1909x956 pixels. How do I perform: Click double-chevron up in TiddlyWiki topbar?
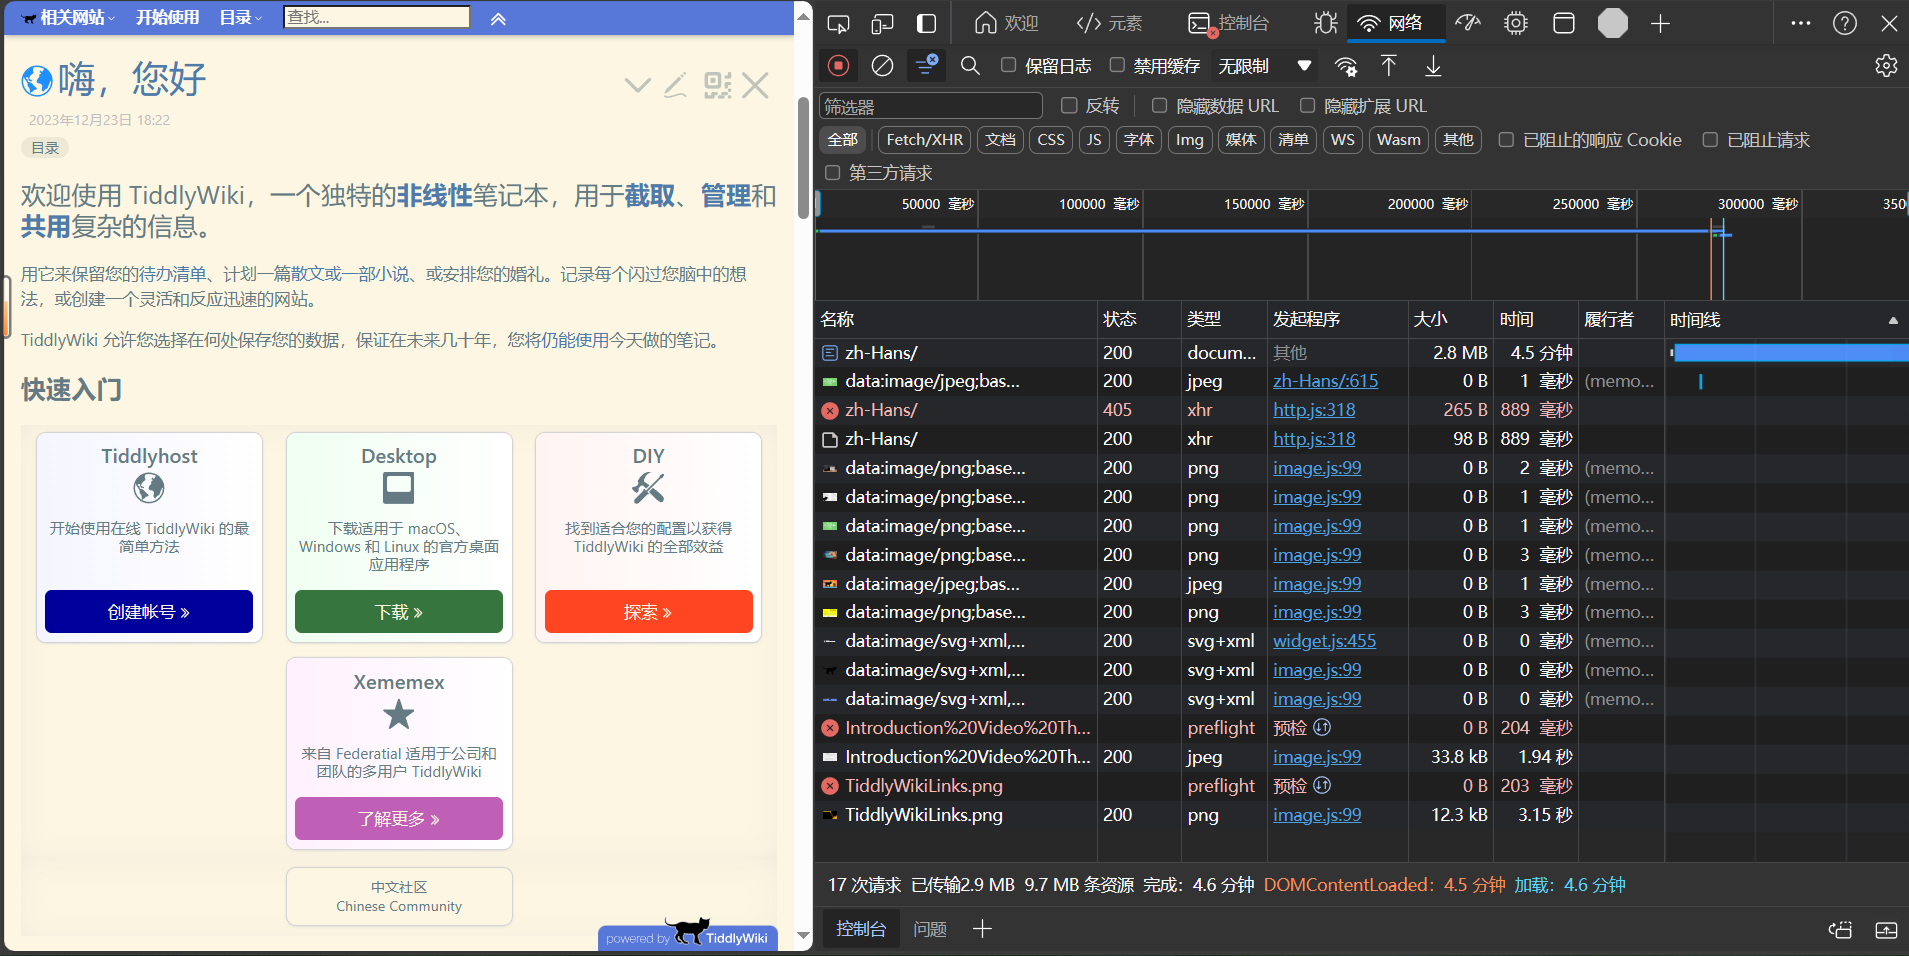pyautogui.click(x=498, y=18)
